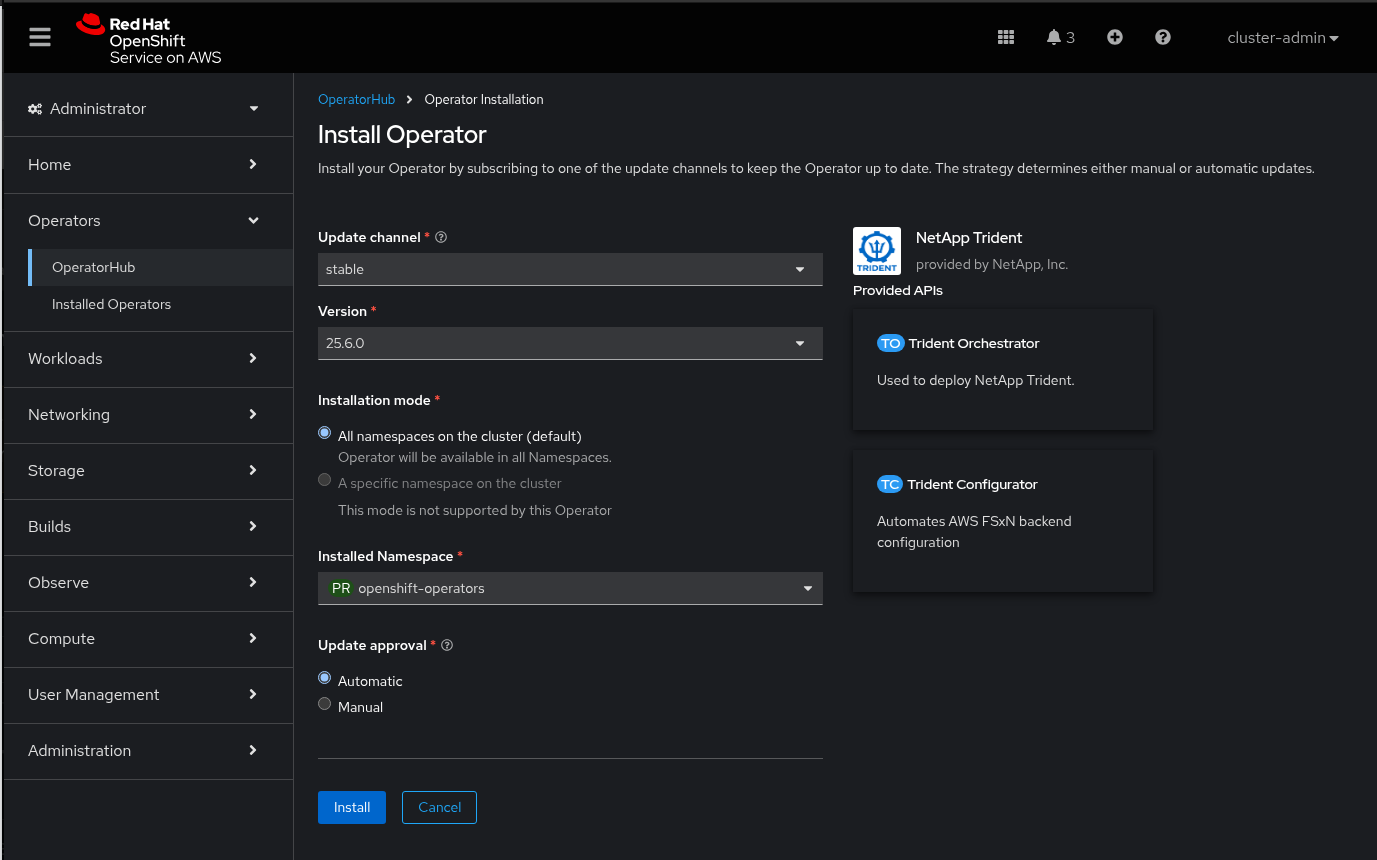Screen dimensions: 1377x860
Task: Open the help question mark icon
Action: coord(1163,37)
